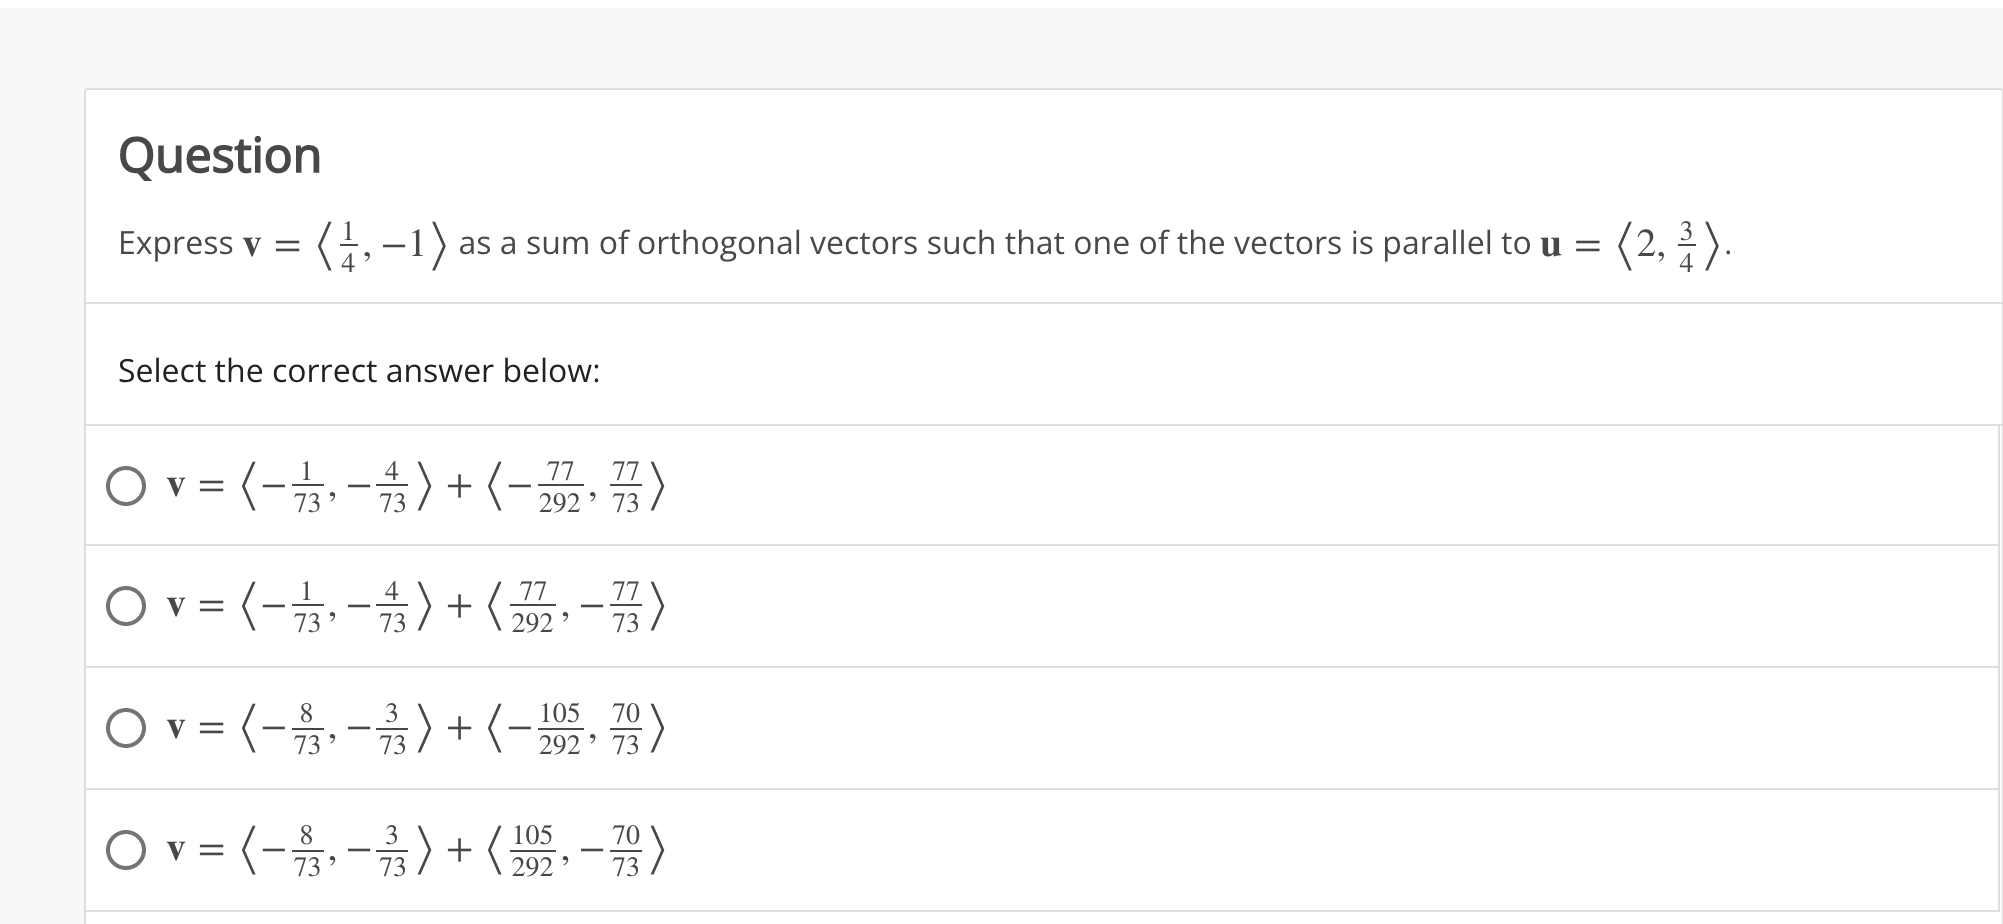
Task: Click the 'Express' word starting the question
Action: point(176,243)
